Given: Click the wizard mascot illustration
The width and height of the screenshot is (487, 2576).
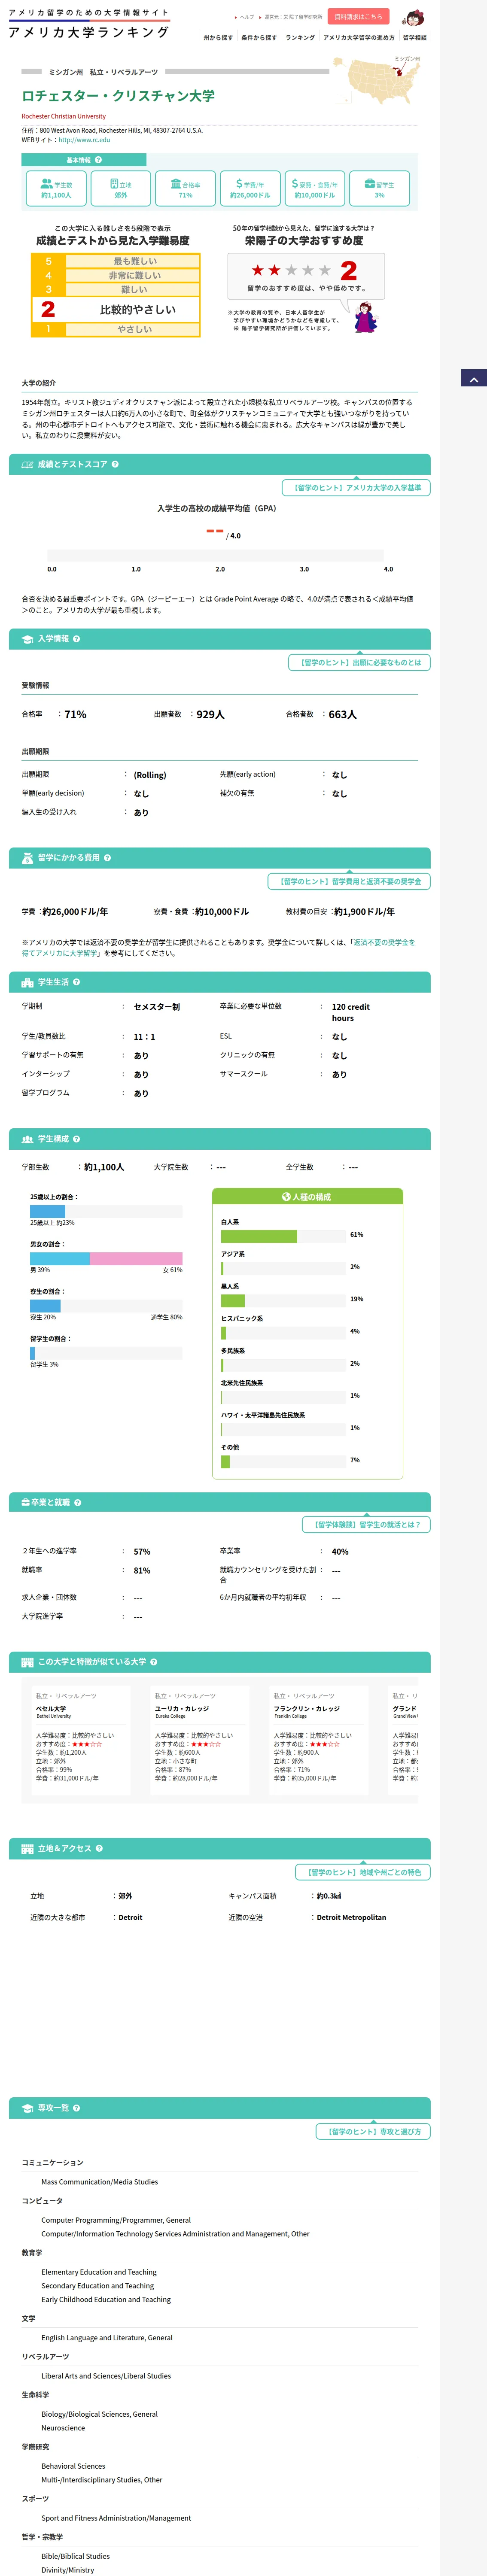Looking at the screenshot, I should (x=365, y=317).
